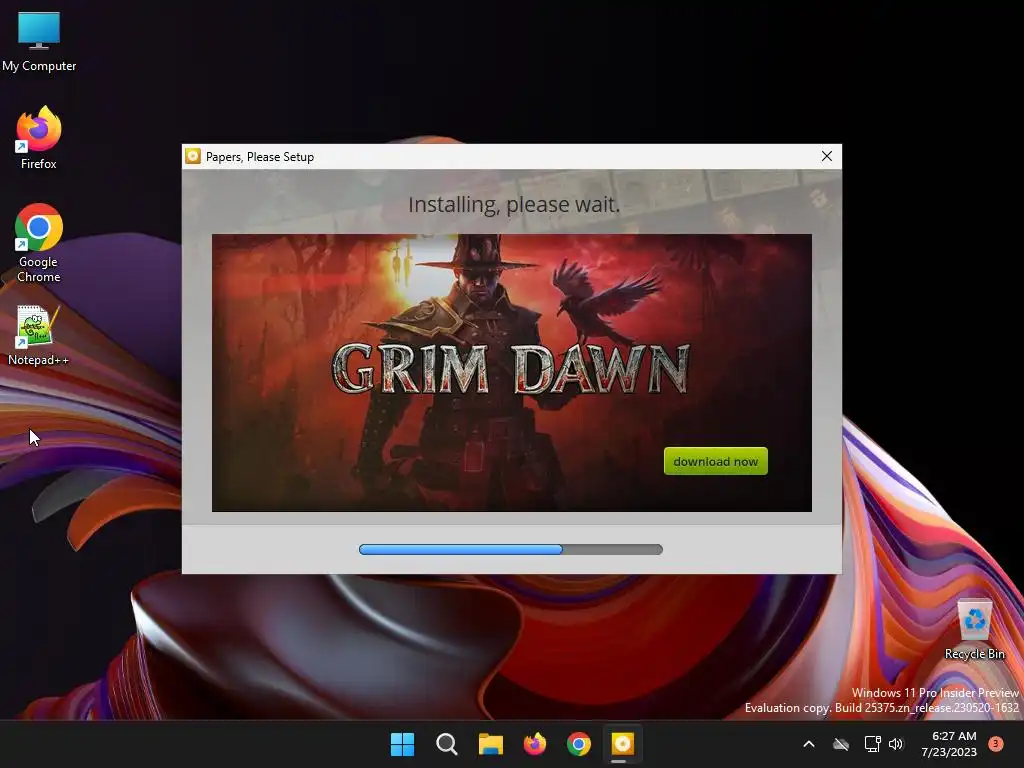The image size is (1024, 768).
Task: Select the Firefox desktop shortcut
Action: [x=39, y=138]
